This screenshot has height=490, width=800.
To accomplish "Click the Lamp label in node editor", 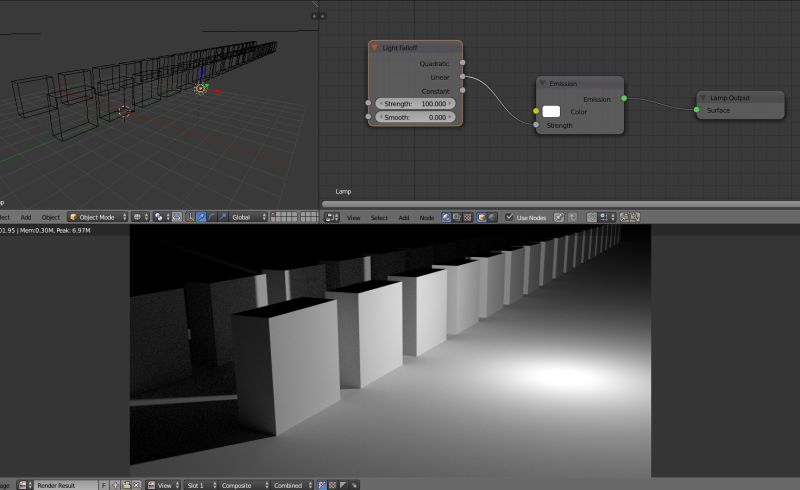I will [x=343, y=191].
